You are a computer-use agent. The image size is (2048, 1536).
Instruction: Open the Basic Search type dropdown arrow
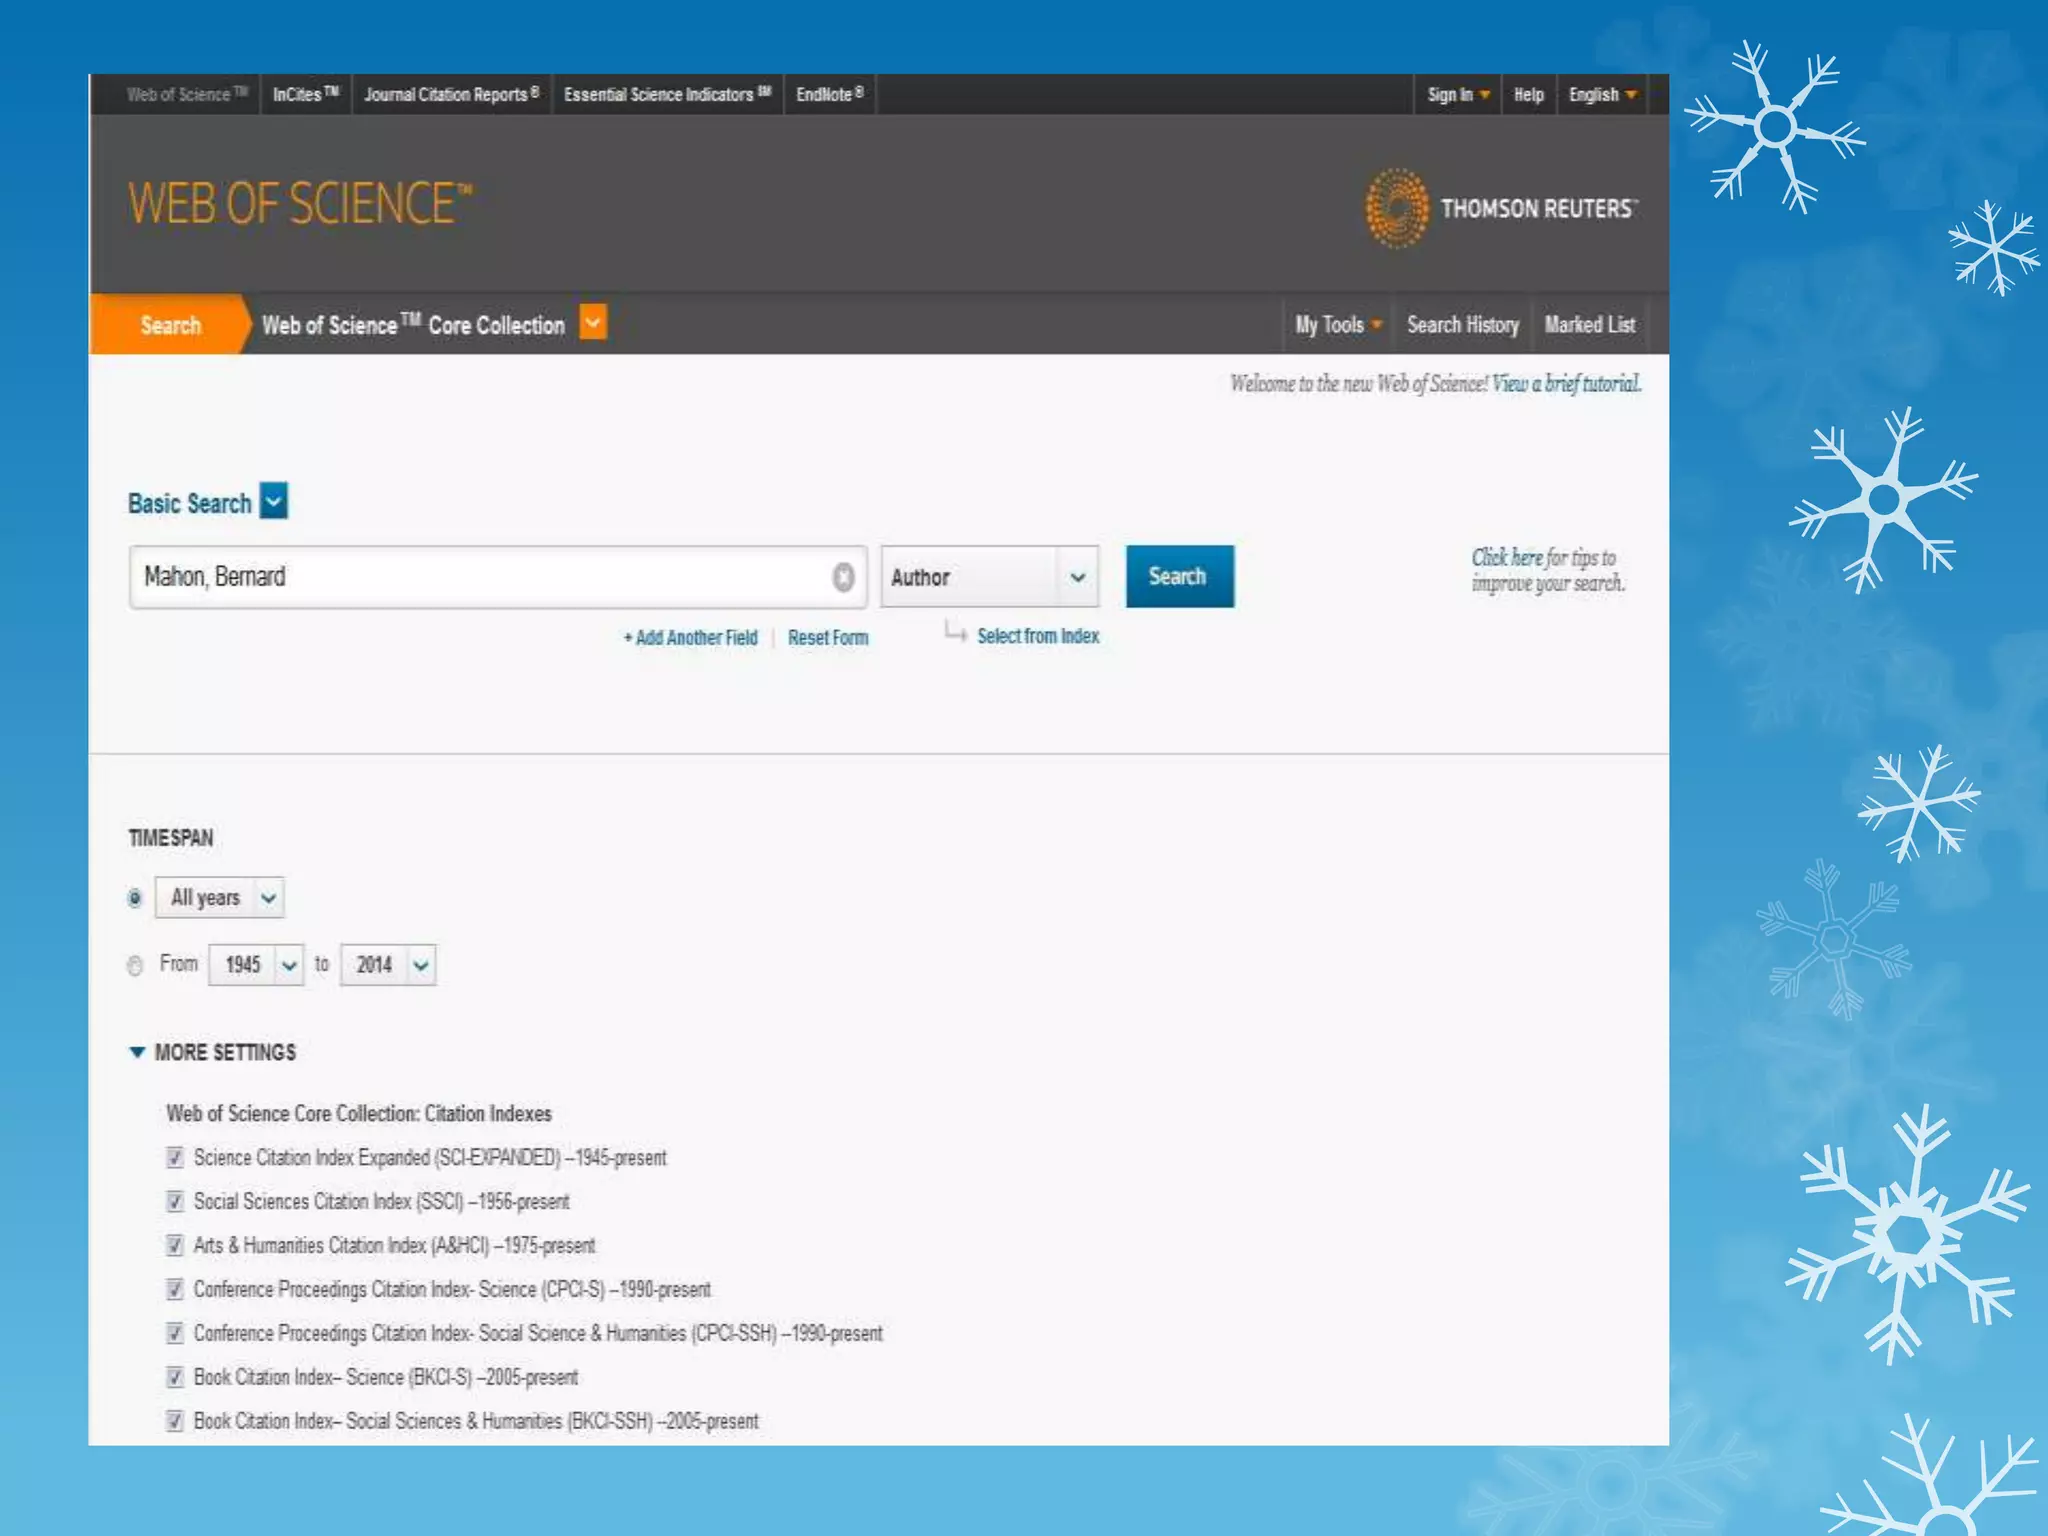pyautogui.click(x=274, y=501)
